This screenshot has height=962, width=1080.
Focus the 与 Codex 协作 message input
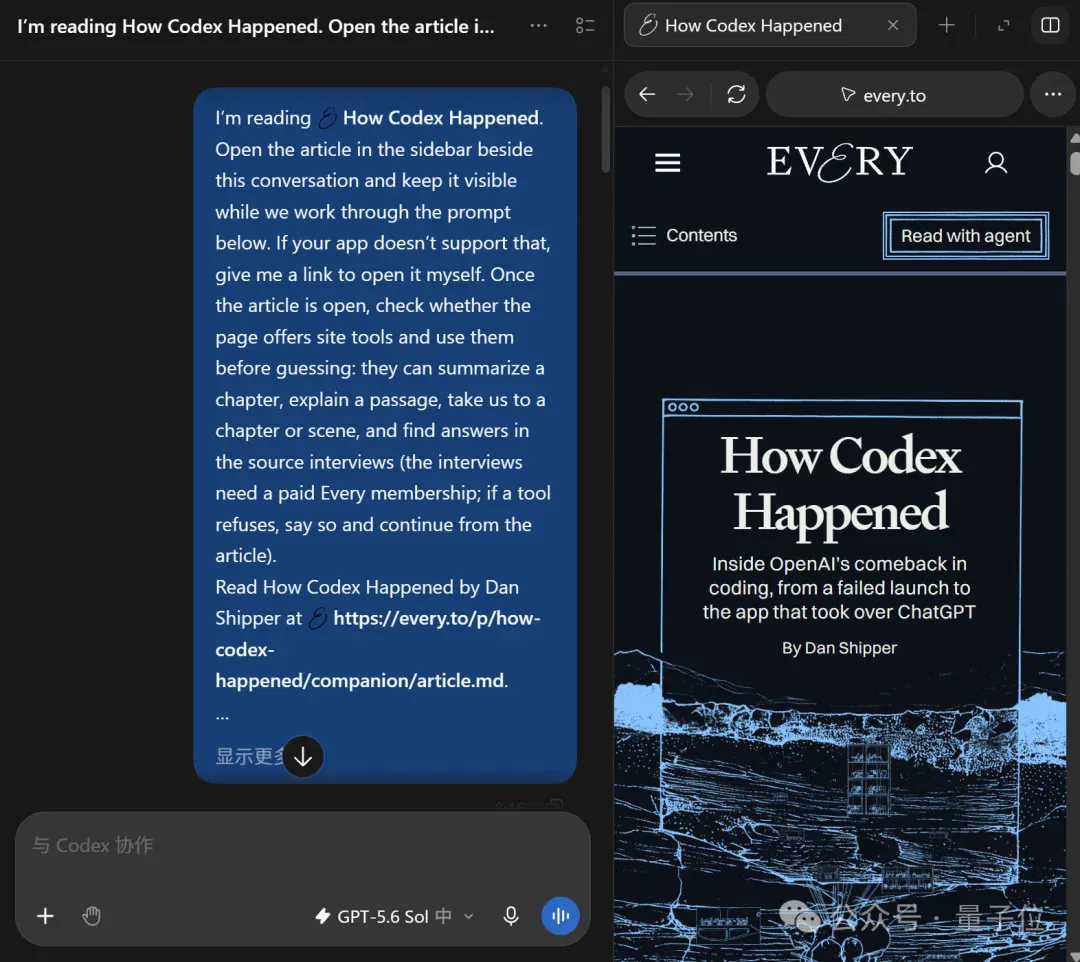(x=302, y=846)
